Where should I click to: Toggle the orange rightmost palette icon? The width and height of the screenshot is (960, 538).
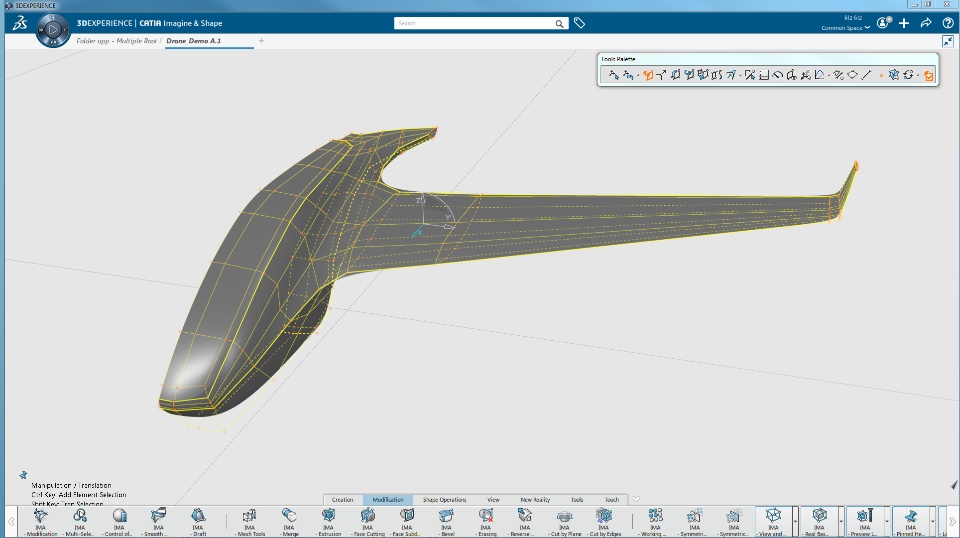pyautogui.click(x=929, y=75)
